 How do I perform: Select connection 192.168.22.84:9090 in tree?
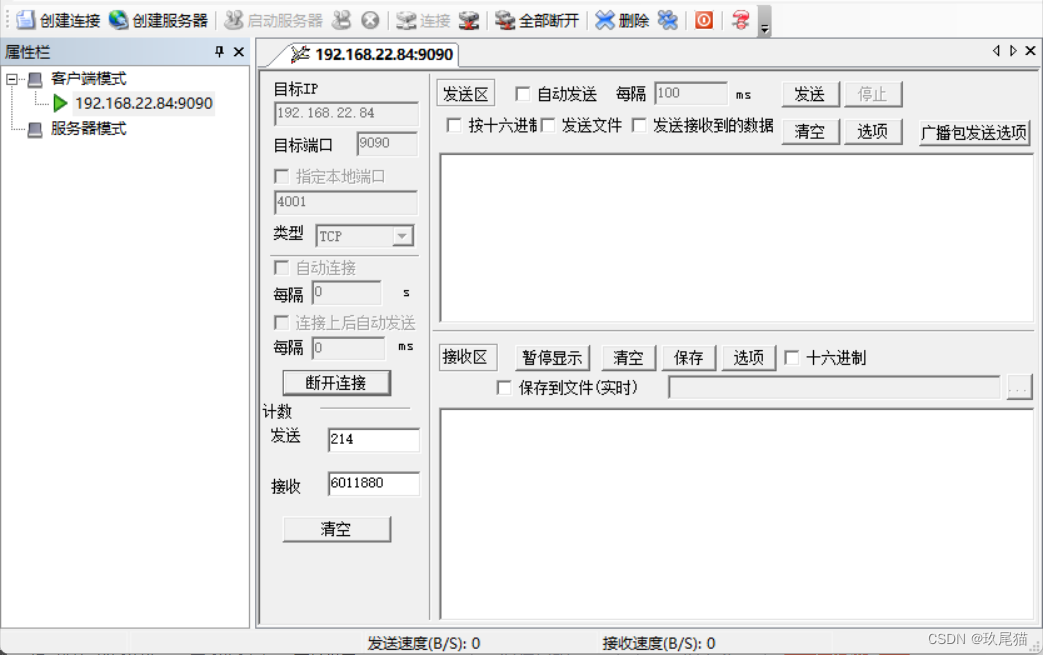144,103
